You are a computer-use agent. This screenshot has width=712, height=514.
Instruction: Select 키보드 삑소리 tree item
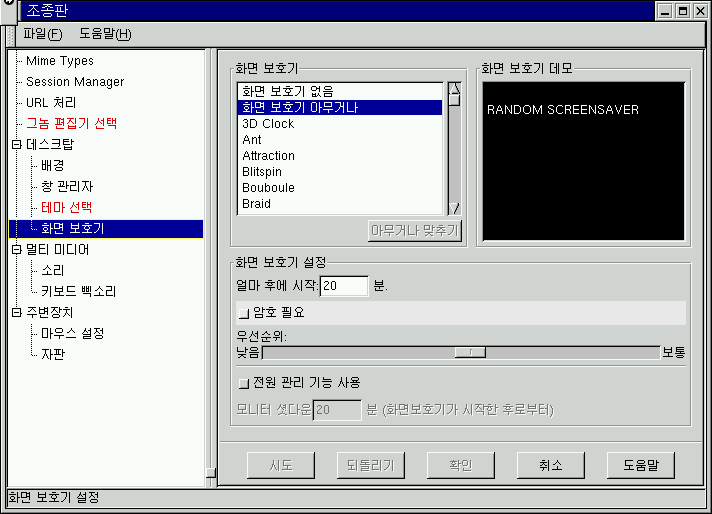[78, 292]
